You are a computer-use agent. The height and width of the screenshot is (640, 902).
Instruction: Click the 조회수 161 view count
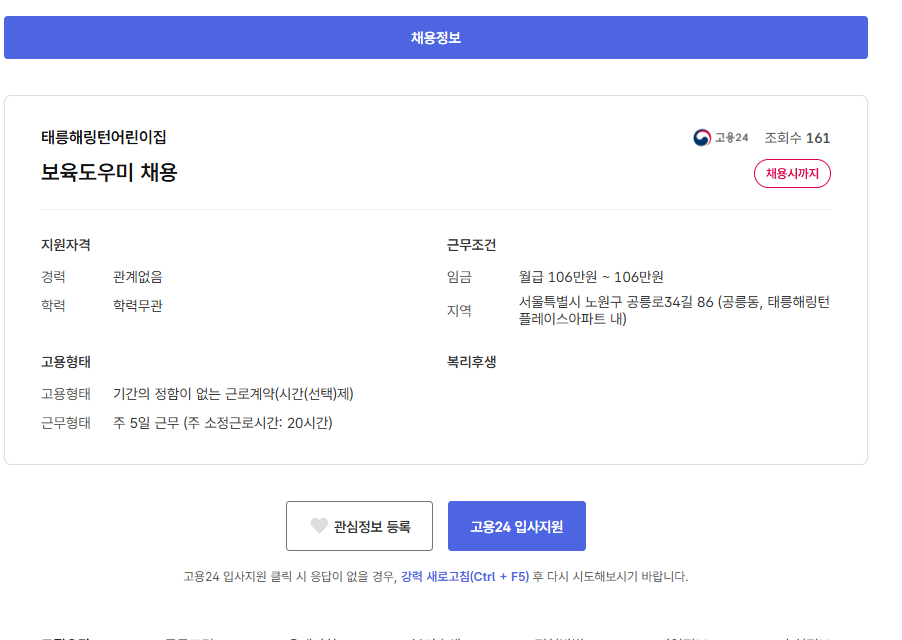(797, 138)
